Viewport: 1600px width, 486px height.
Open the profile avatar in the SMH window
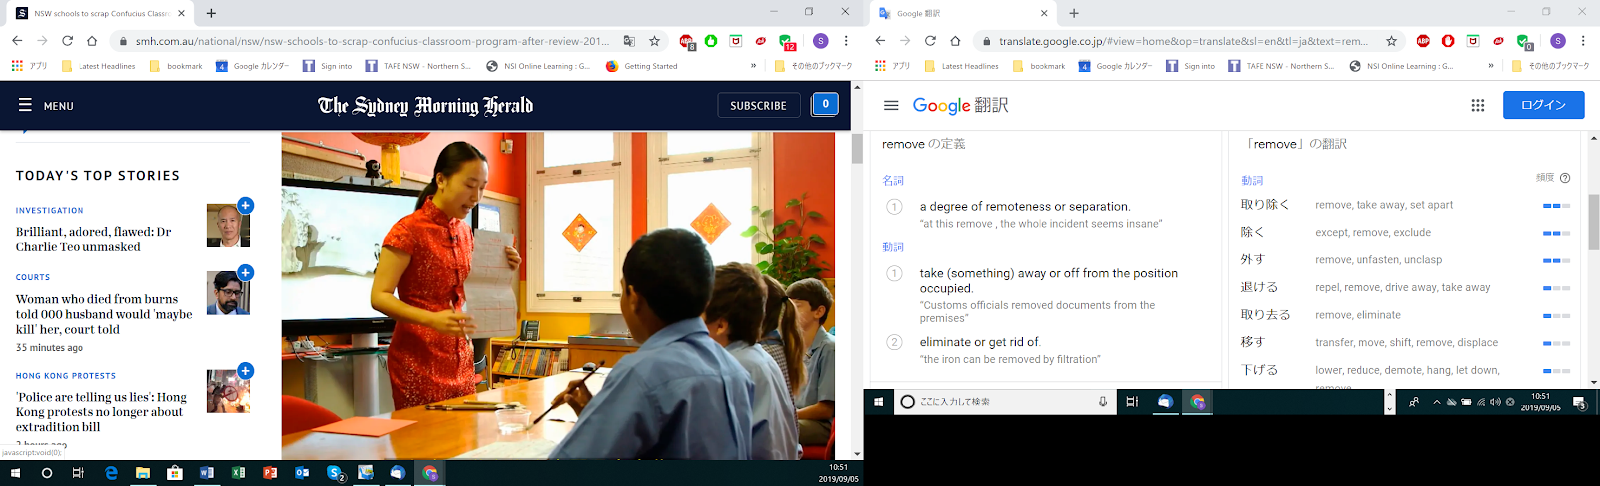point(821,41)
